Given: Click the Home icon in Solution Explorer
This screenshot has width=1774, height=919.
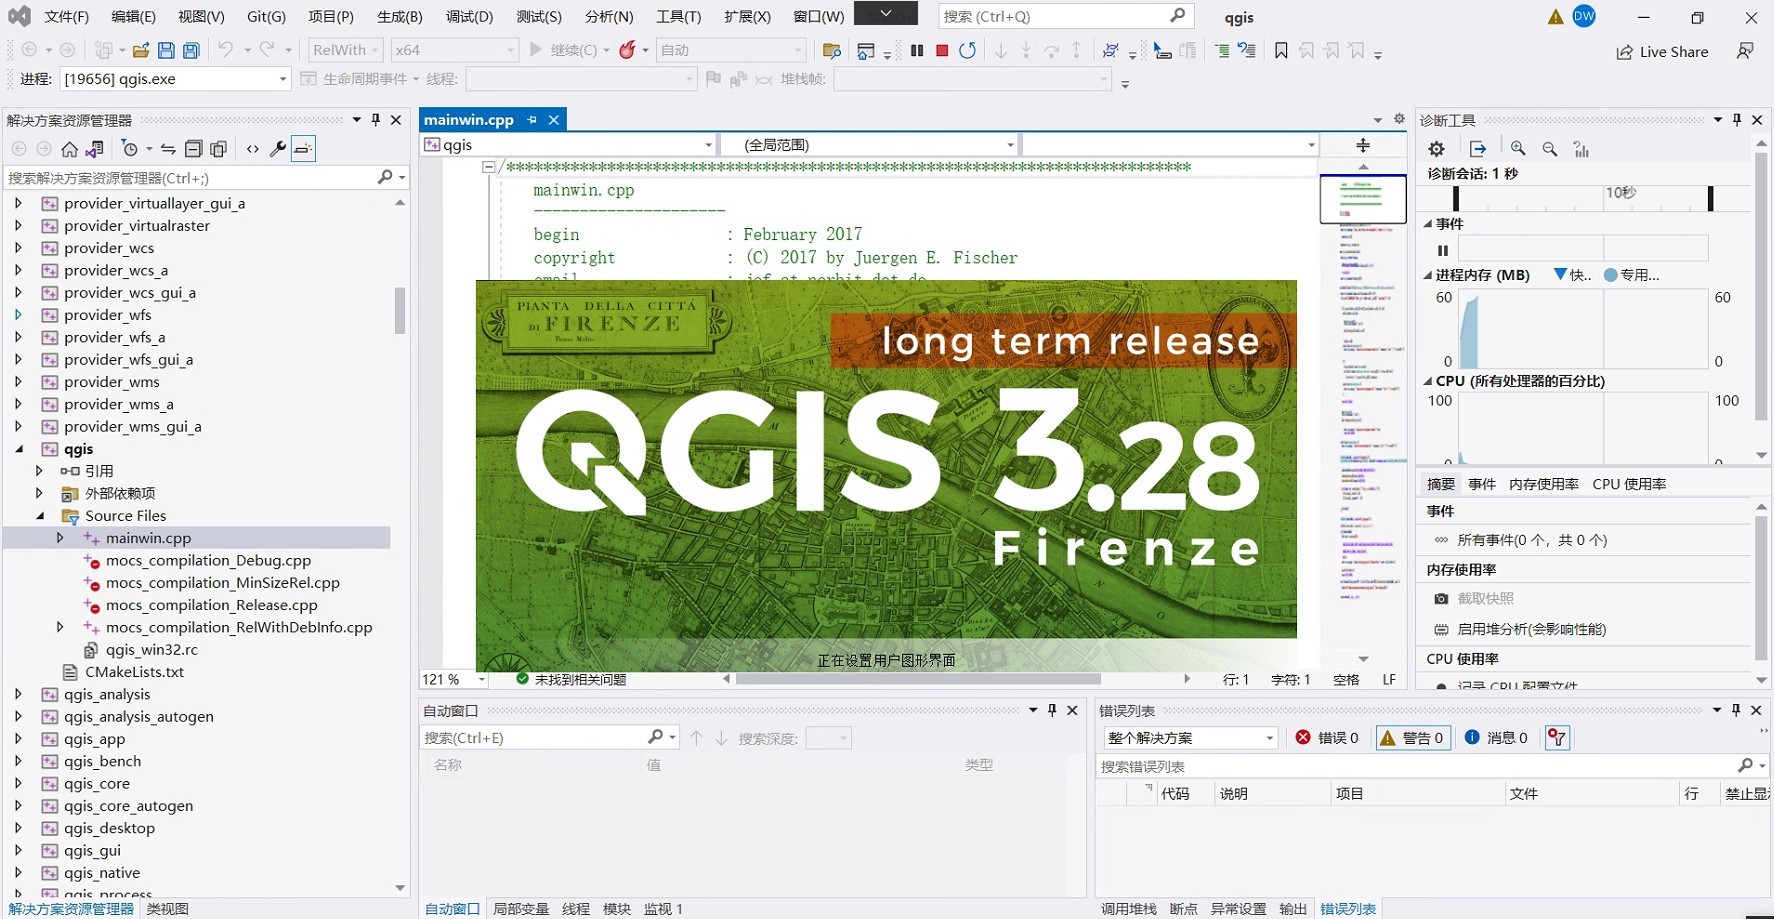Looking at the screenshot, I should coord(69,149).
